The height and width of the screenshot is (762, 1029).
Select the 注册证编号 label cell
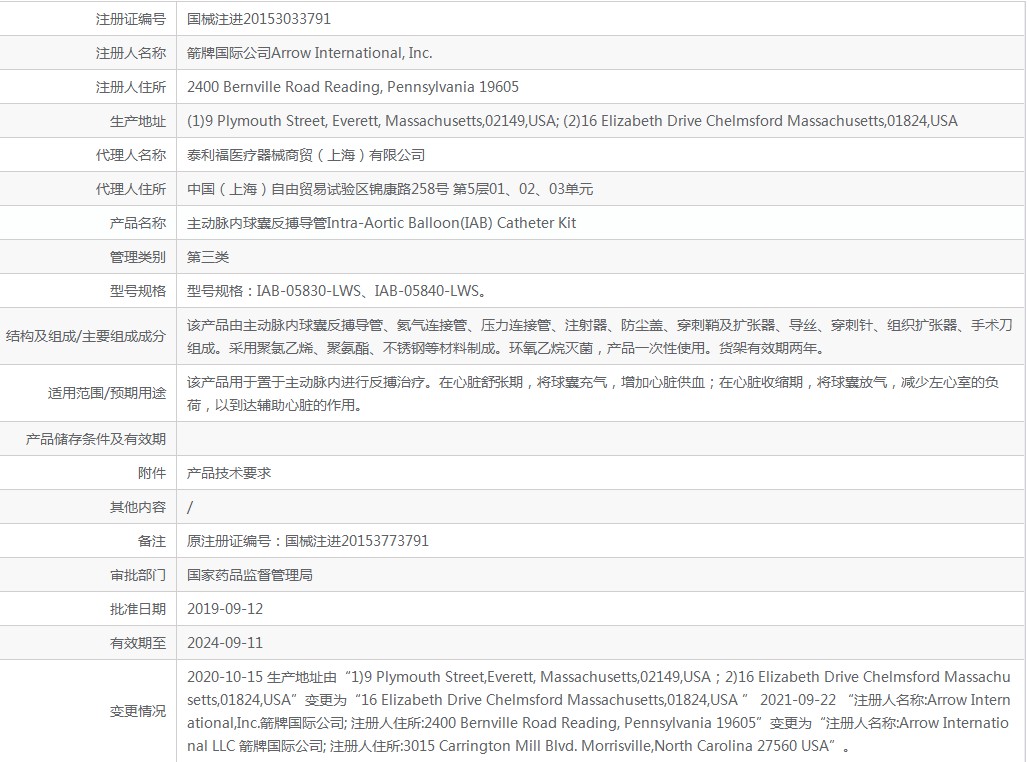point(131,19)
